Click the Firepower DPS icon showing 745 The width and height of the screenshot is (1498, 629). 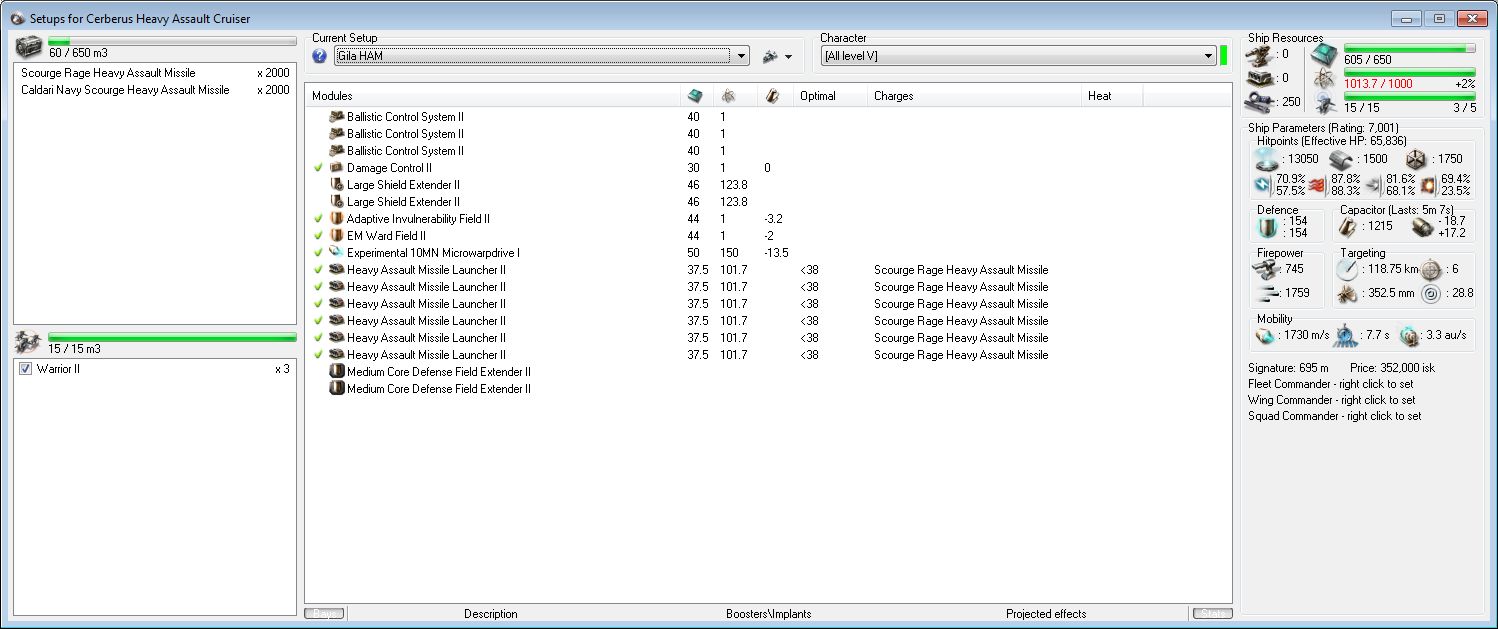click(1268, 270)
